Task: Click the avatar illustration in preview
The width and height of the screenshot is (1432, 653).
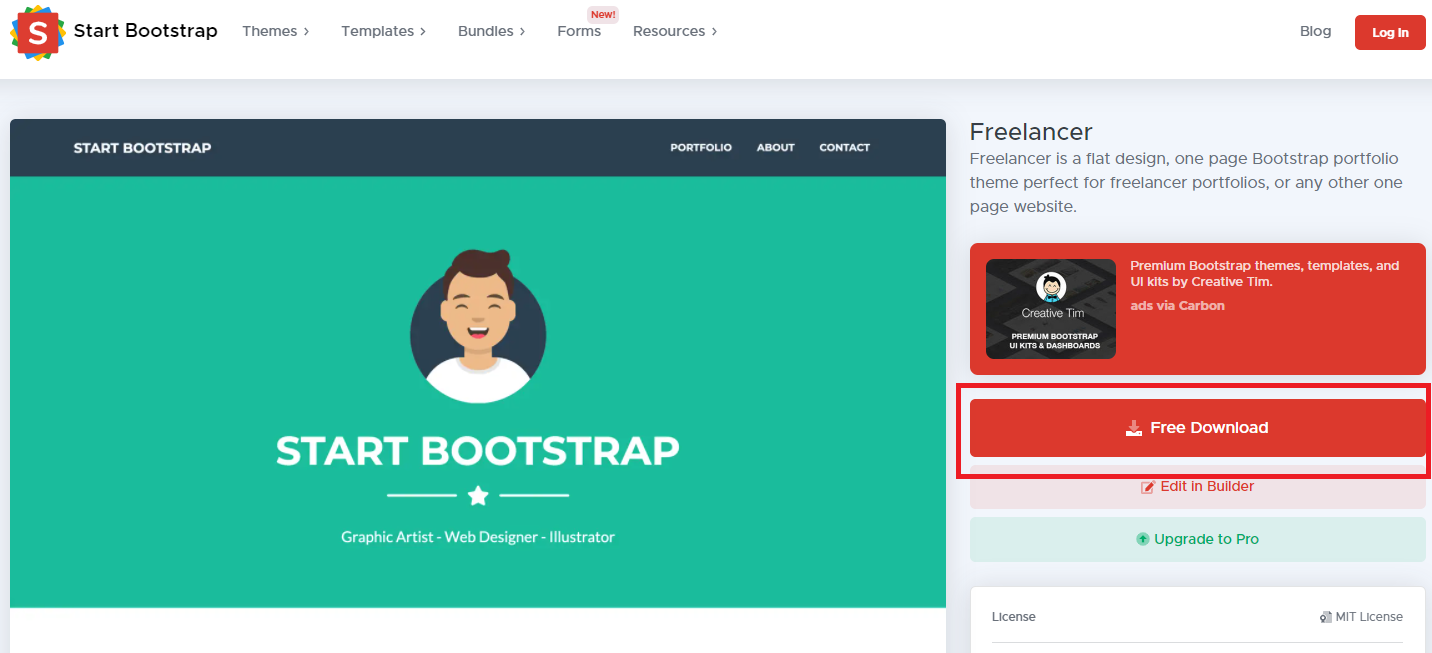Action: click(x=478, y=325)
